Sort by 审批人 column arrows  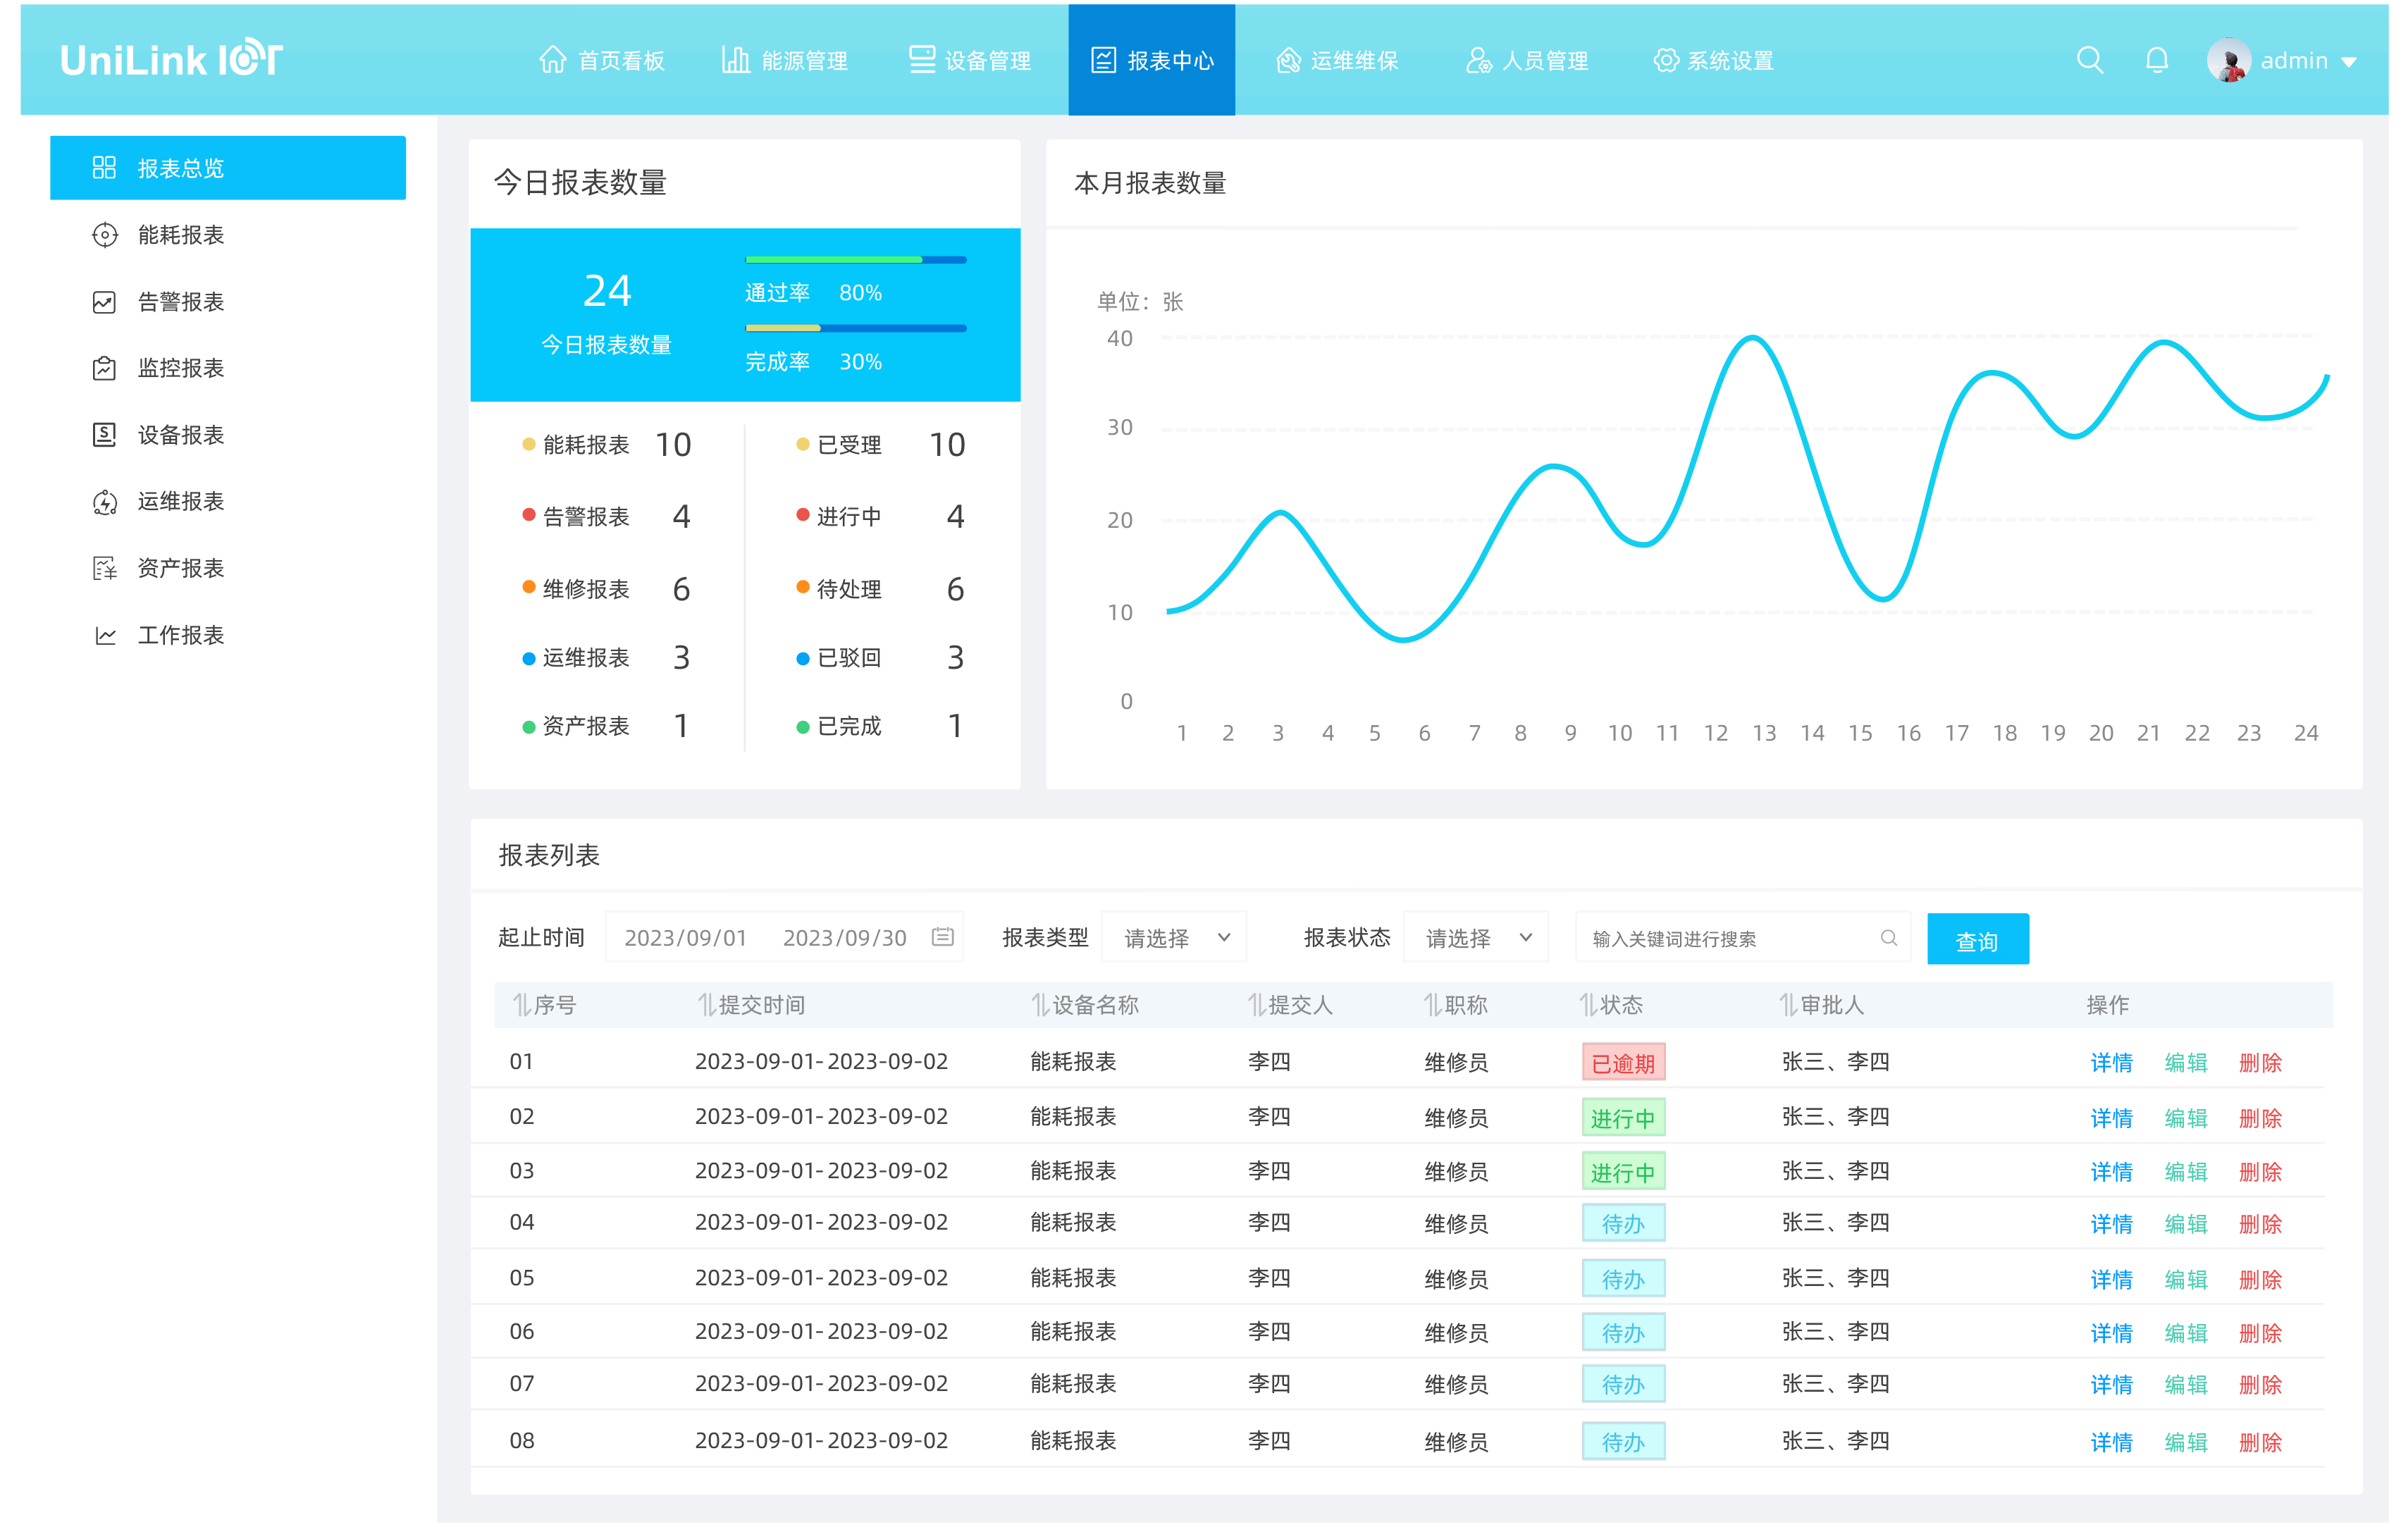(1788, 1004)
